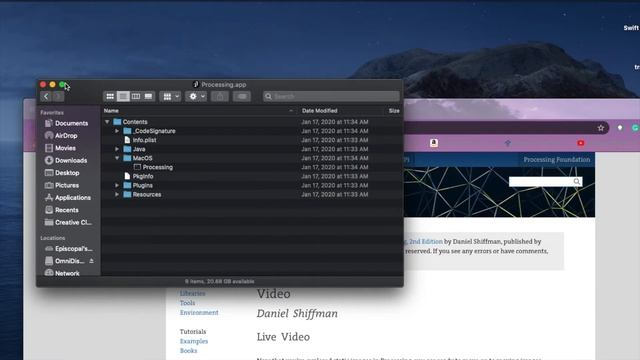This screenshot has height=360, width=640.
Task: Bookmark page with browser star icon
Action: tap(601, 128)
